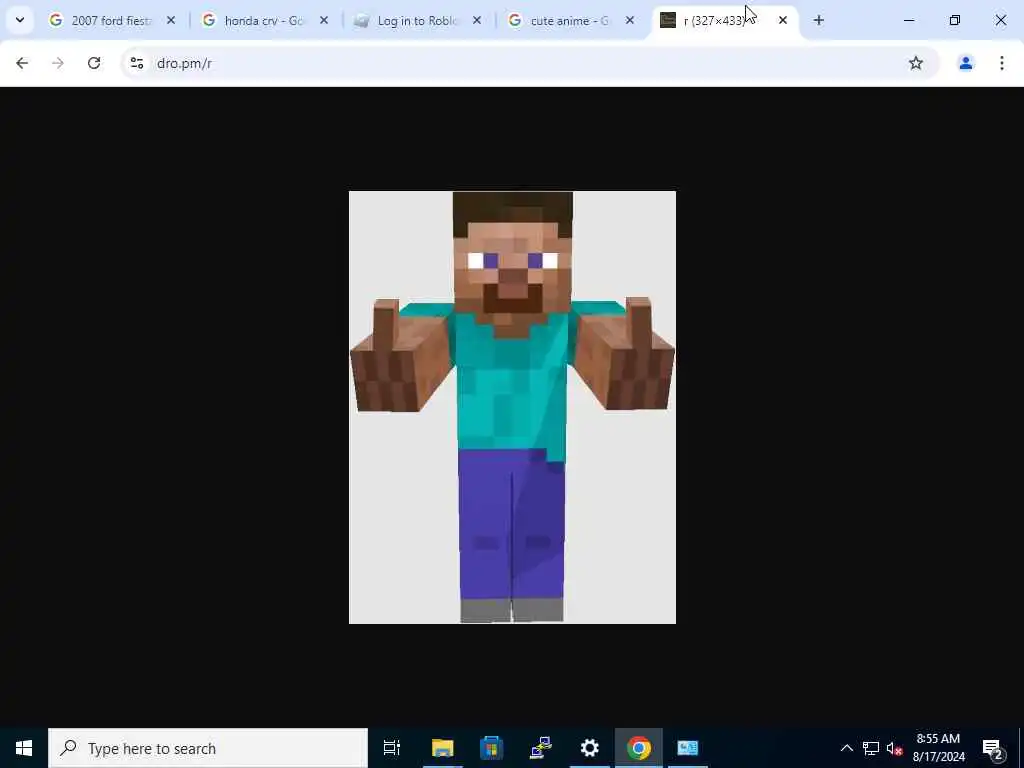Open File Explorer from taskbar
The width and height of the screenshot is (1024, 768).
[442, 748]
